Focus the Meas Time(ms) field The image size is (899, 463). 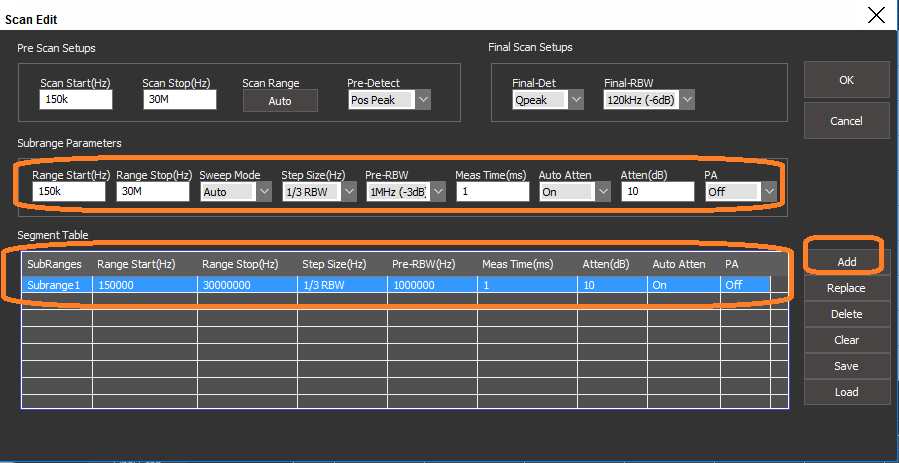coord(492,191)
